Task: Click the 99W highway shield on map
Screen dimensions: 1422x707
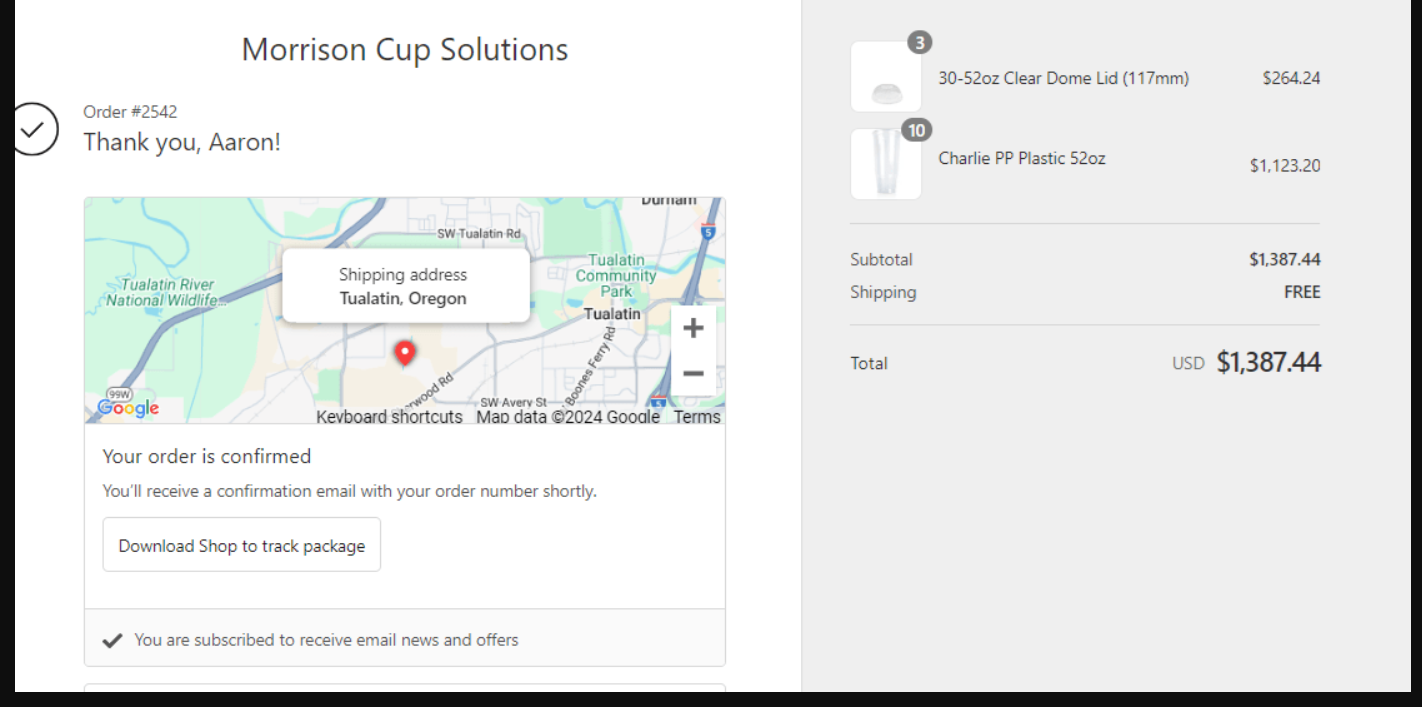Action: click(119, 394)
